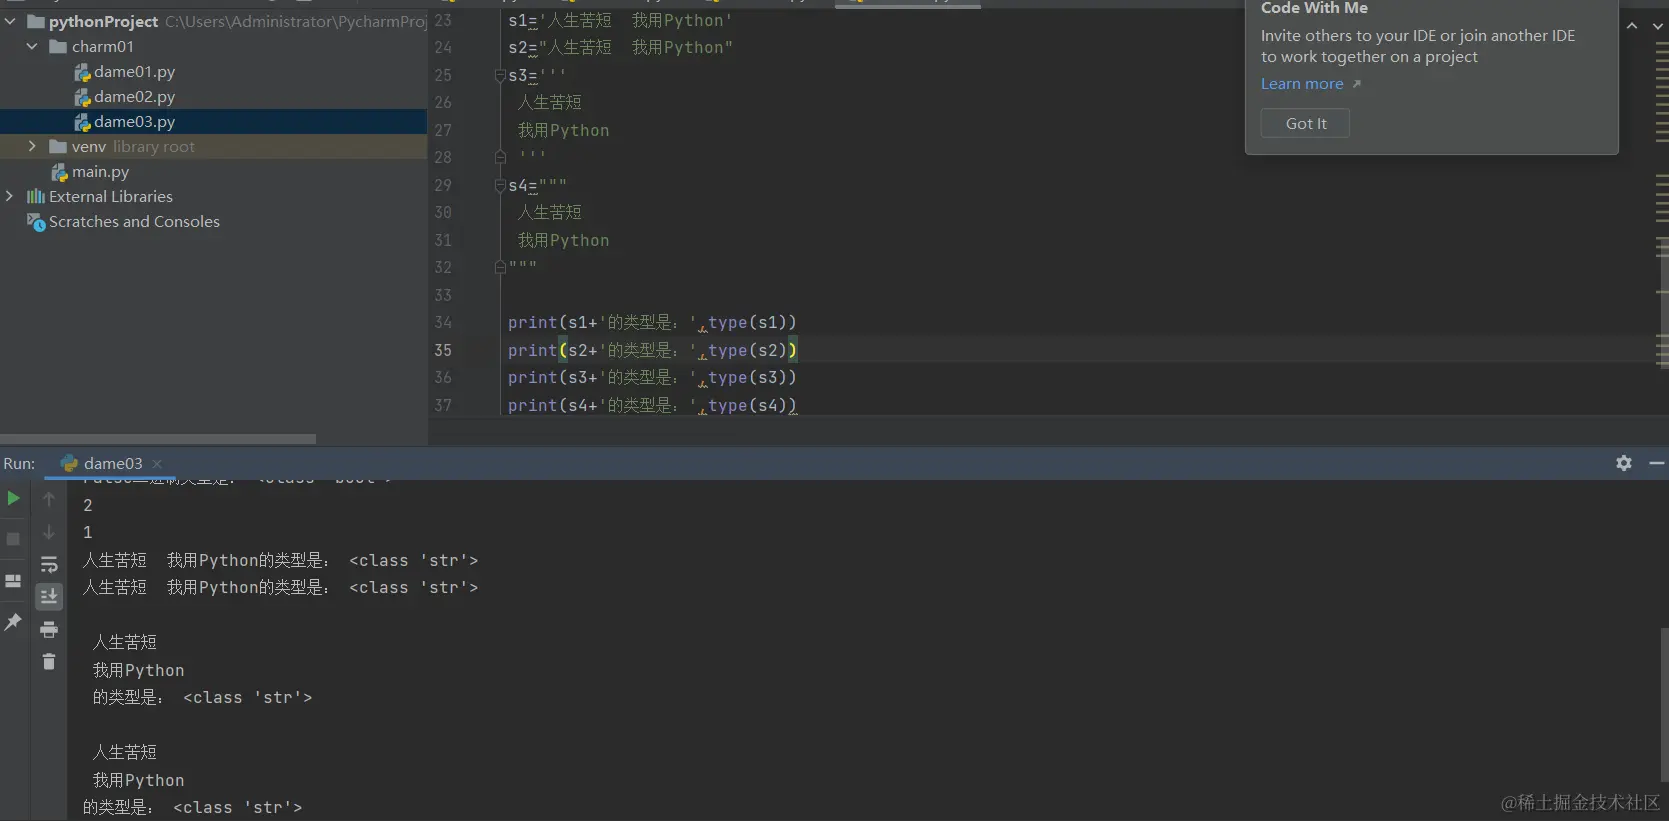Open Run panel settings gear
This screenshot has height=821, width=1669.
coord(1624,463)
